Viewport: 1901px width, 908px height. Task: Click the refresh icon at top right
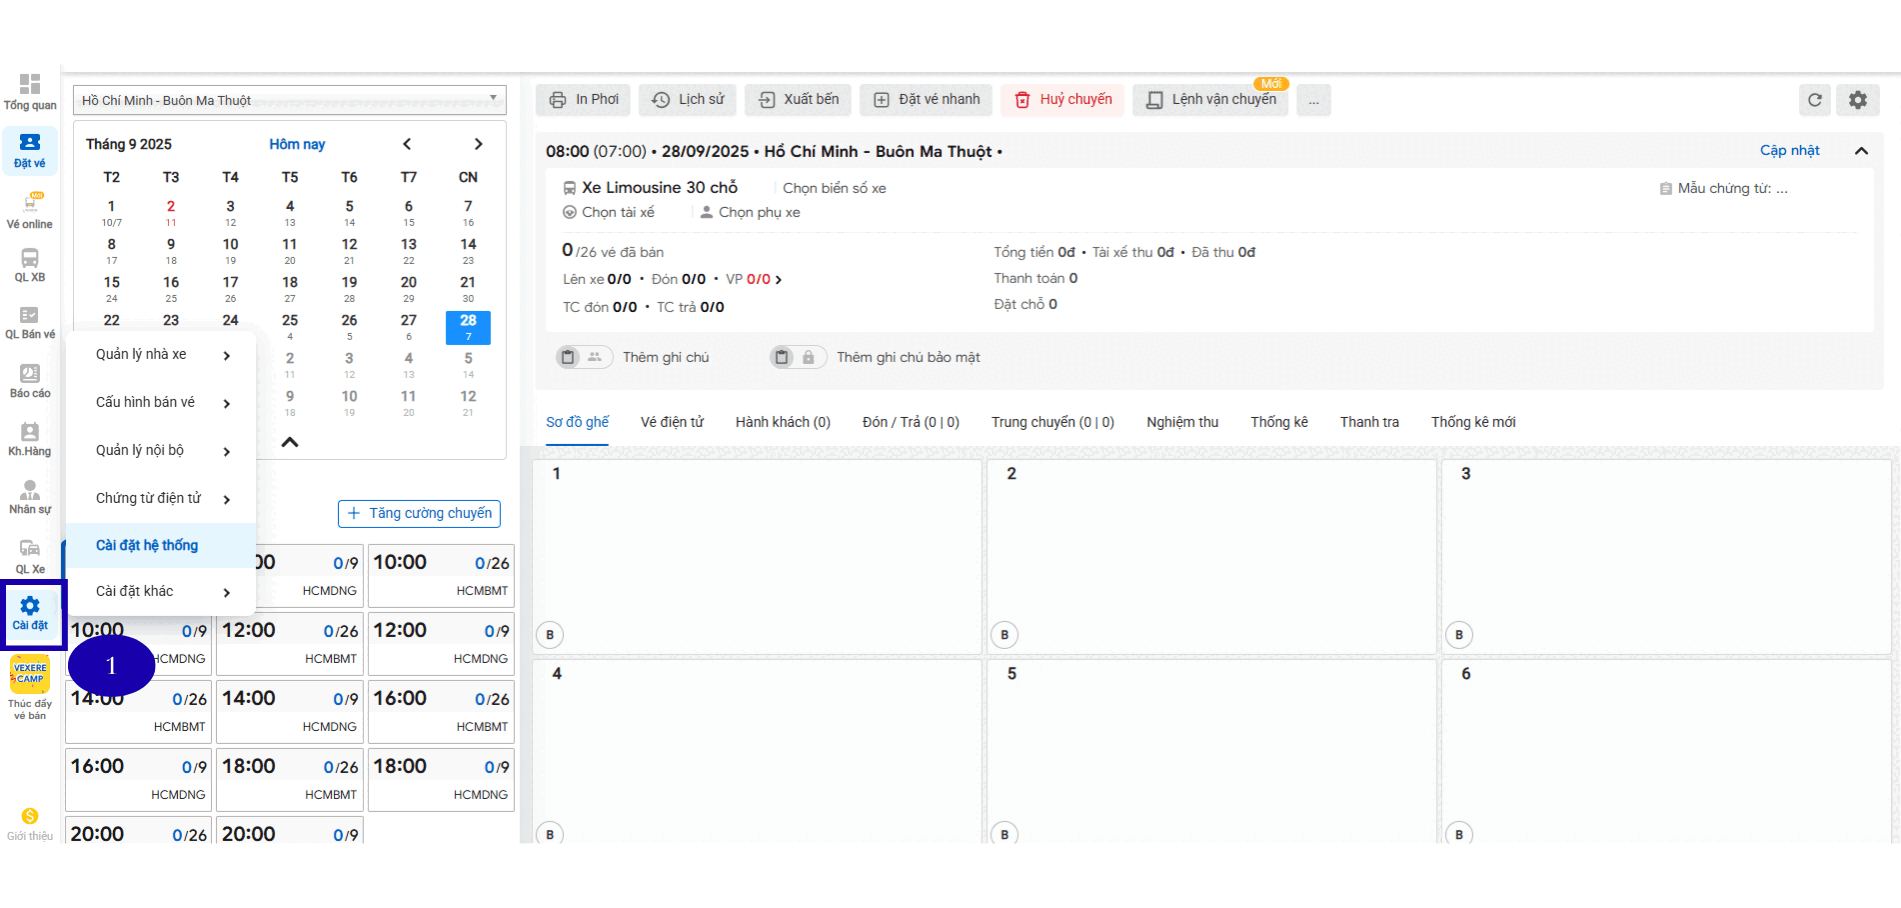click(x=1815, y=100)
